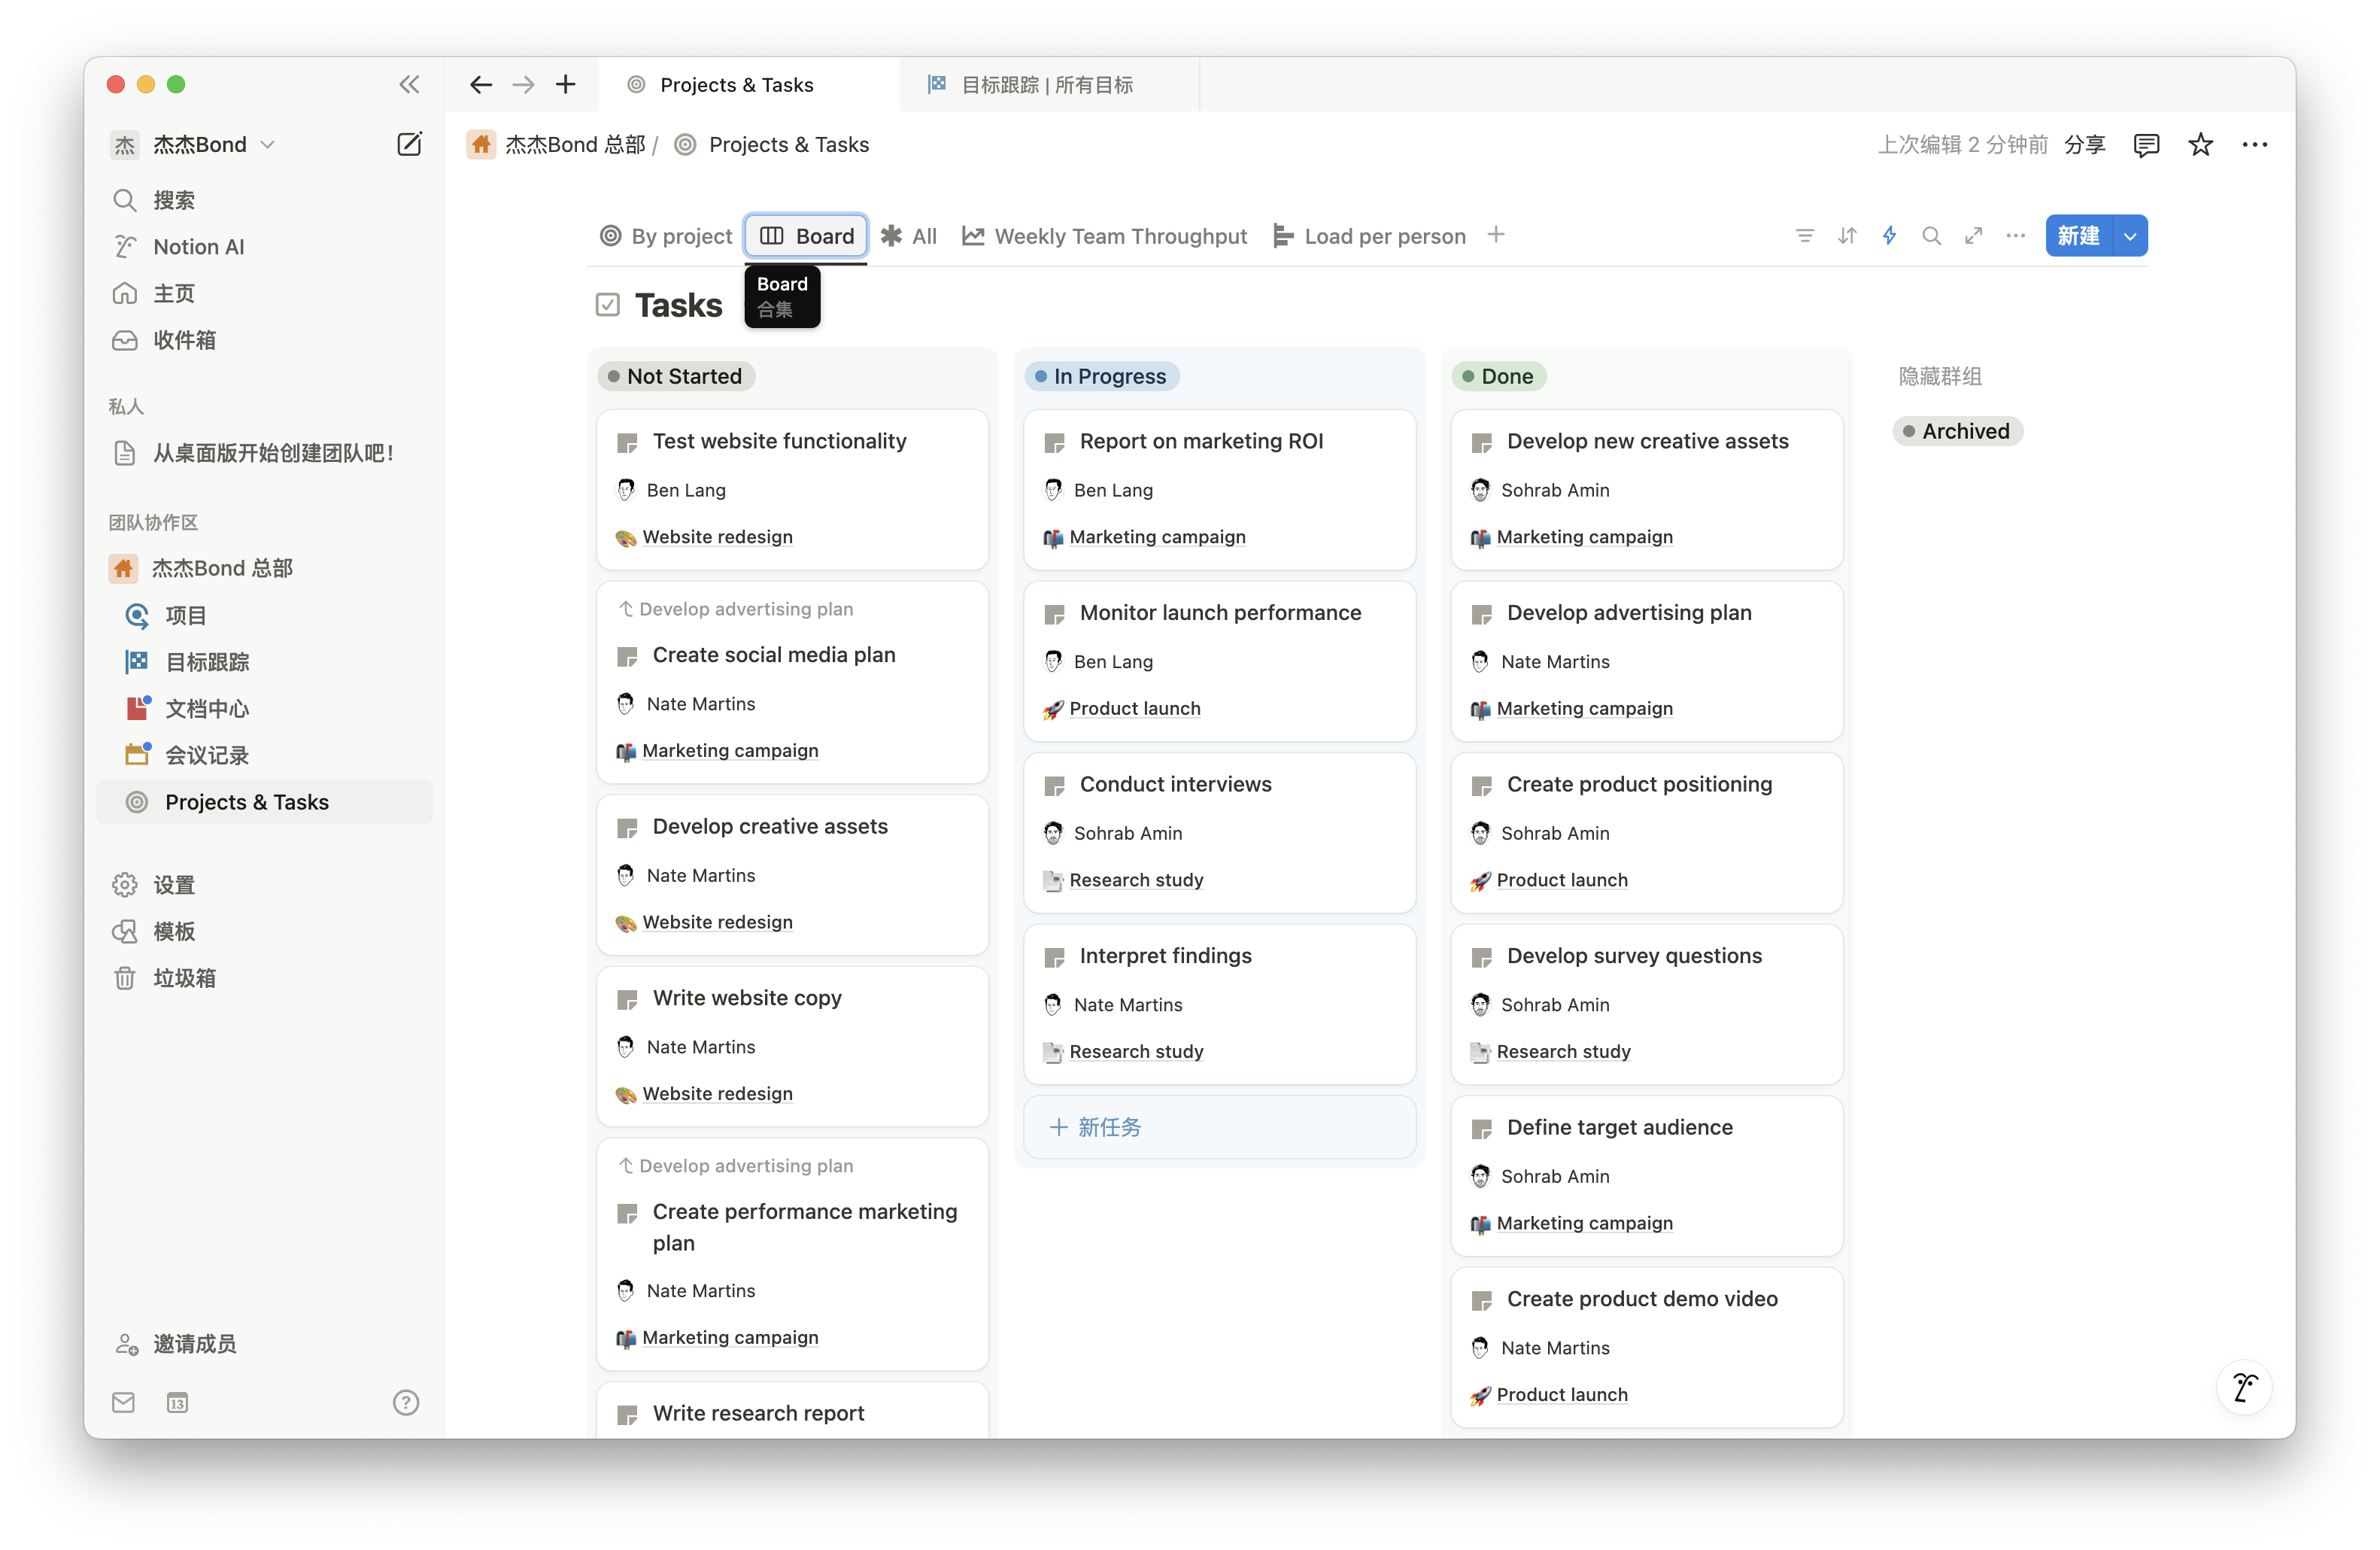
Task: Open the Website redesign link on Test website functionality card
Action: [x=717, y=537]
